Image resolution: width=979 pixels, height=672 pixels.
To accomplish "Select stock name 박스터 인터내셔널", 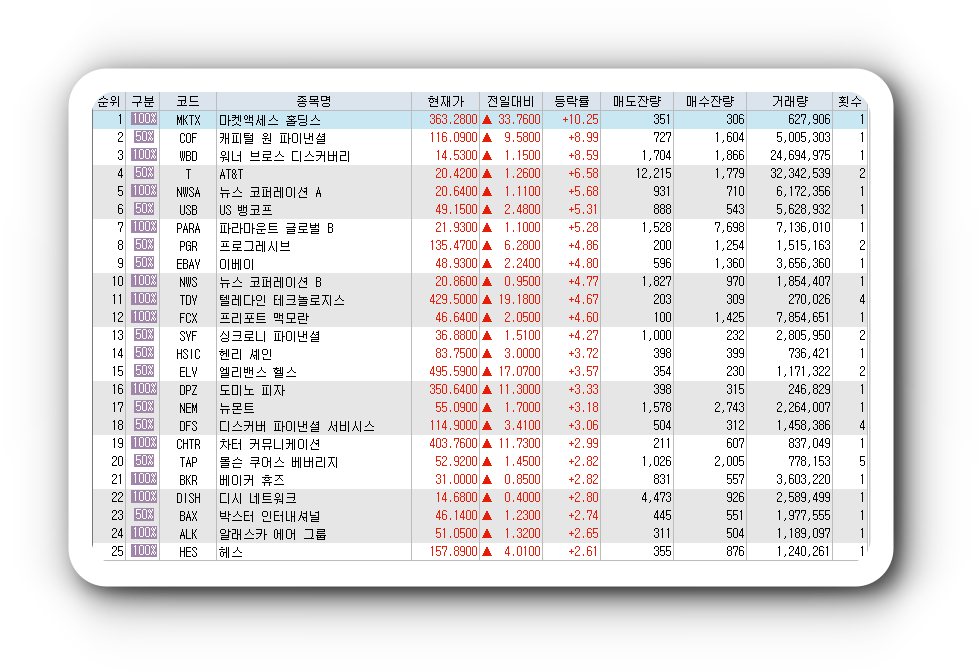I will click(269, 516).
